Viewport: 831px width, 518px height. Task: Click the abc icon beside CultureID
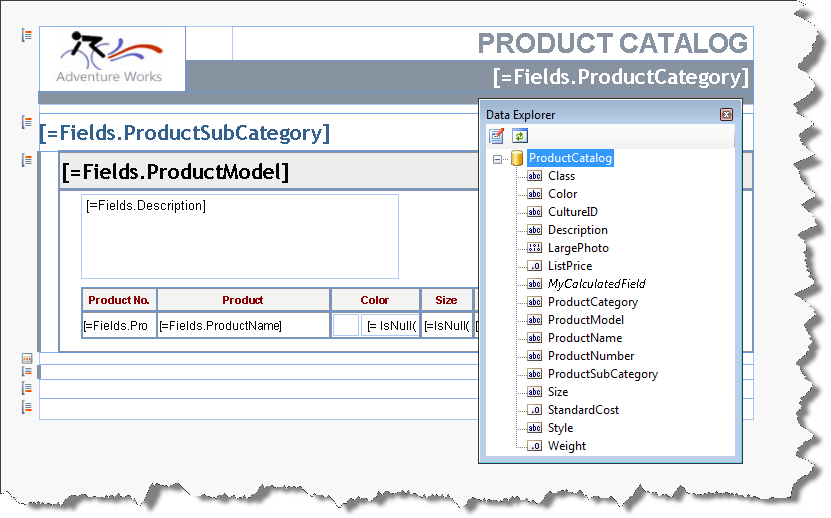[534, 212]
